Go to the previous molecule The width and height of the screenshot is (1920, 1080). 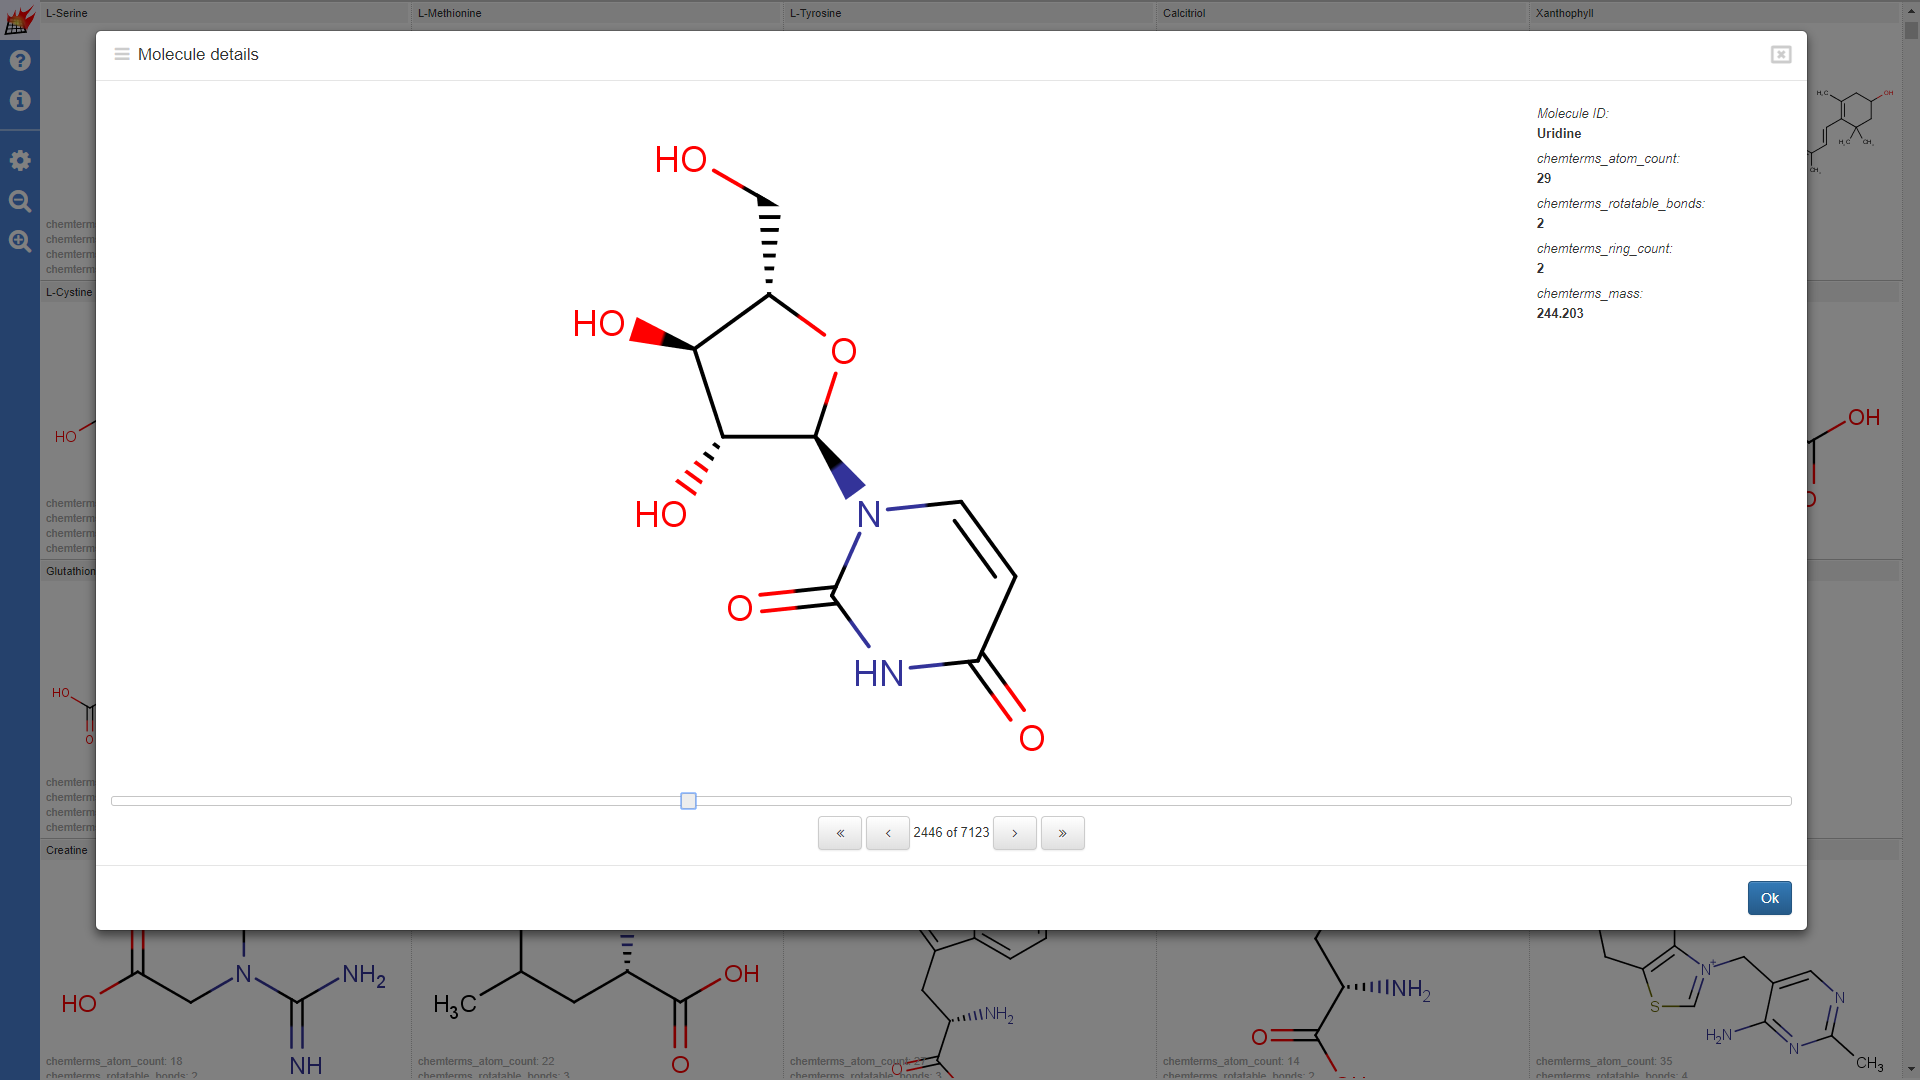(x=887, y=833)
